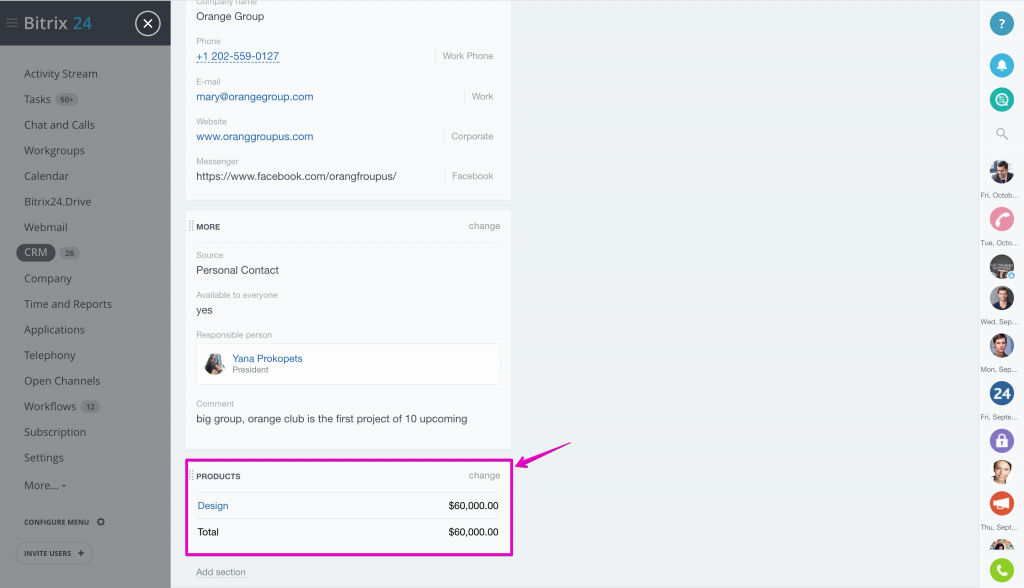Open Applications menu item

click(54, 330)
